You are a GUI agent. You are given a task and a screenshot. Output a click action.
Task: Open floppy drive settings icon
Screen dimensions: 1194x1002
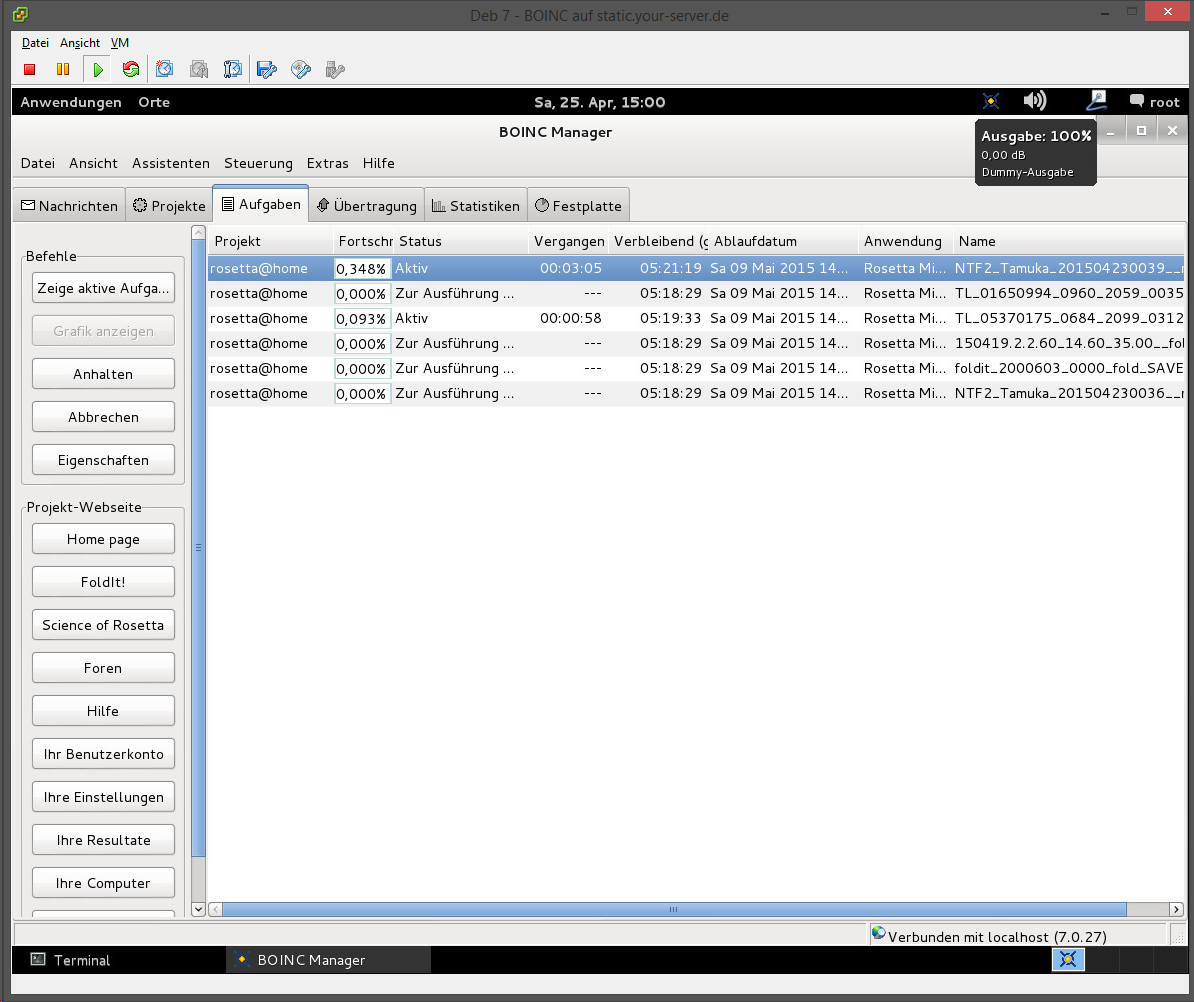click(267, 70)
